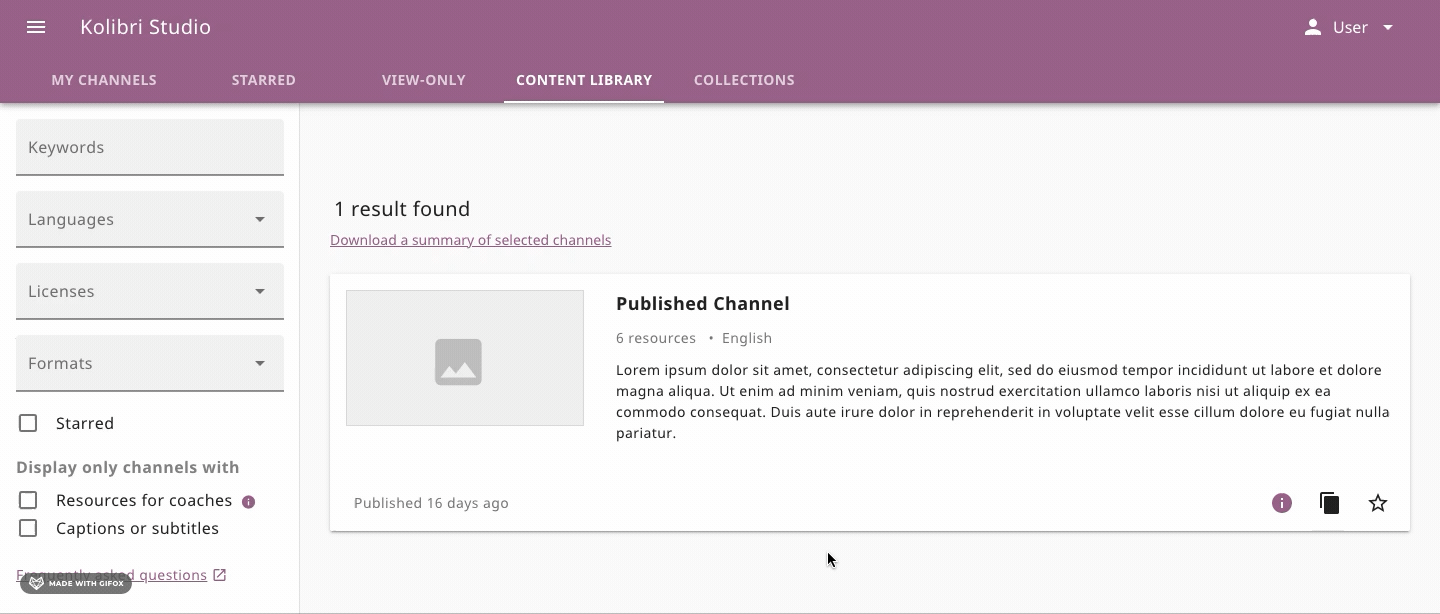1440x614 pixels.
Task: Click the user account icon
Action: coord(1313,27)
